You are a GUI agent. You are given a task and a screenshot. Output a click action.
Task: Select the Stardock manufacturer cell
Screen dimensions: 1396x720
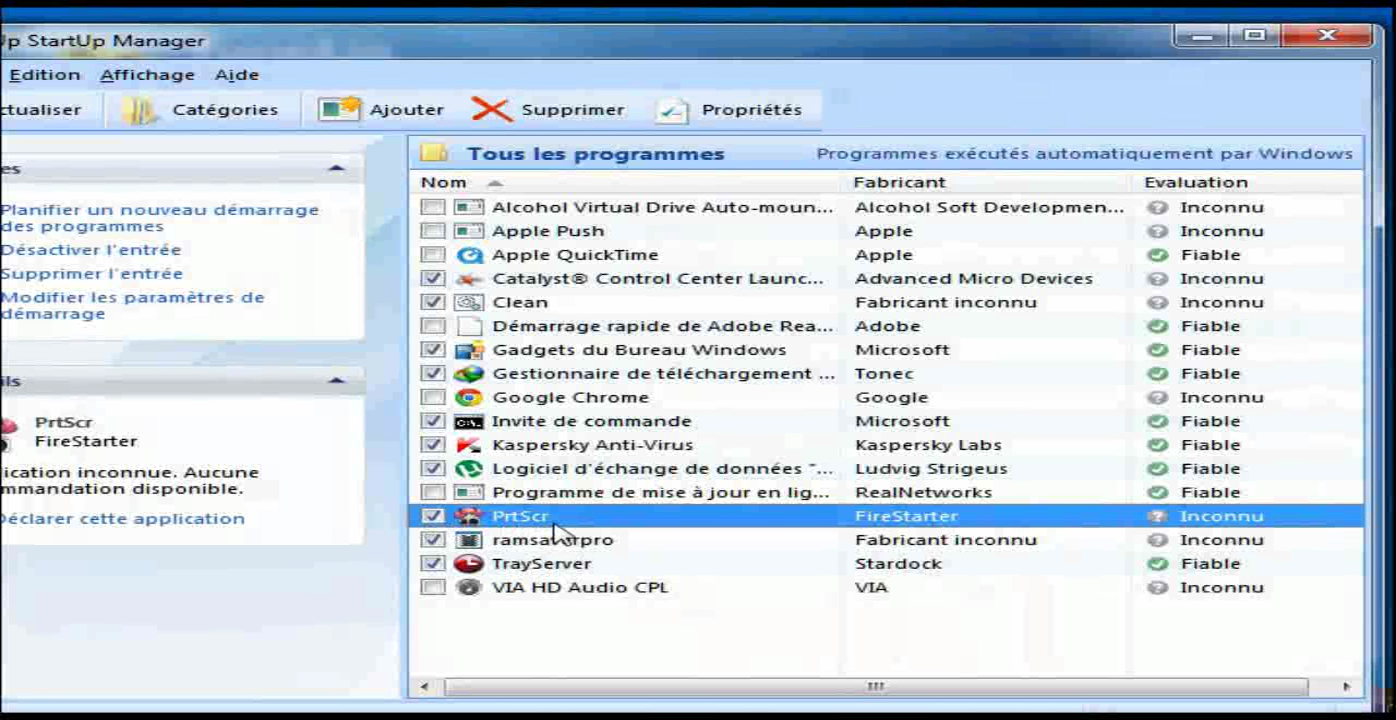898,564
